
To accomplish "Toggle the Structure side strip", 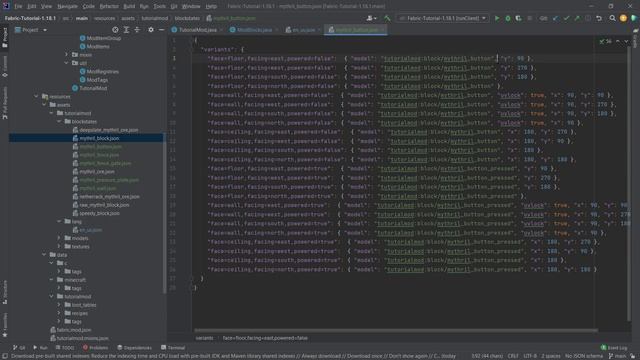I will tap(5, 292).
